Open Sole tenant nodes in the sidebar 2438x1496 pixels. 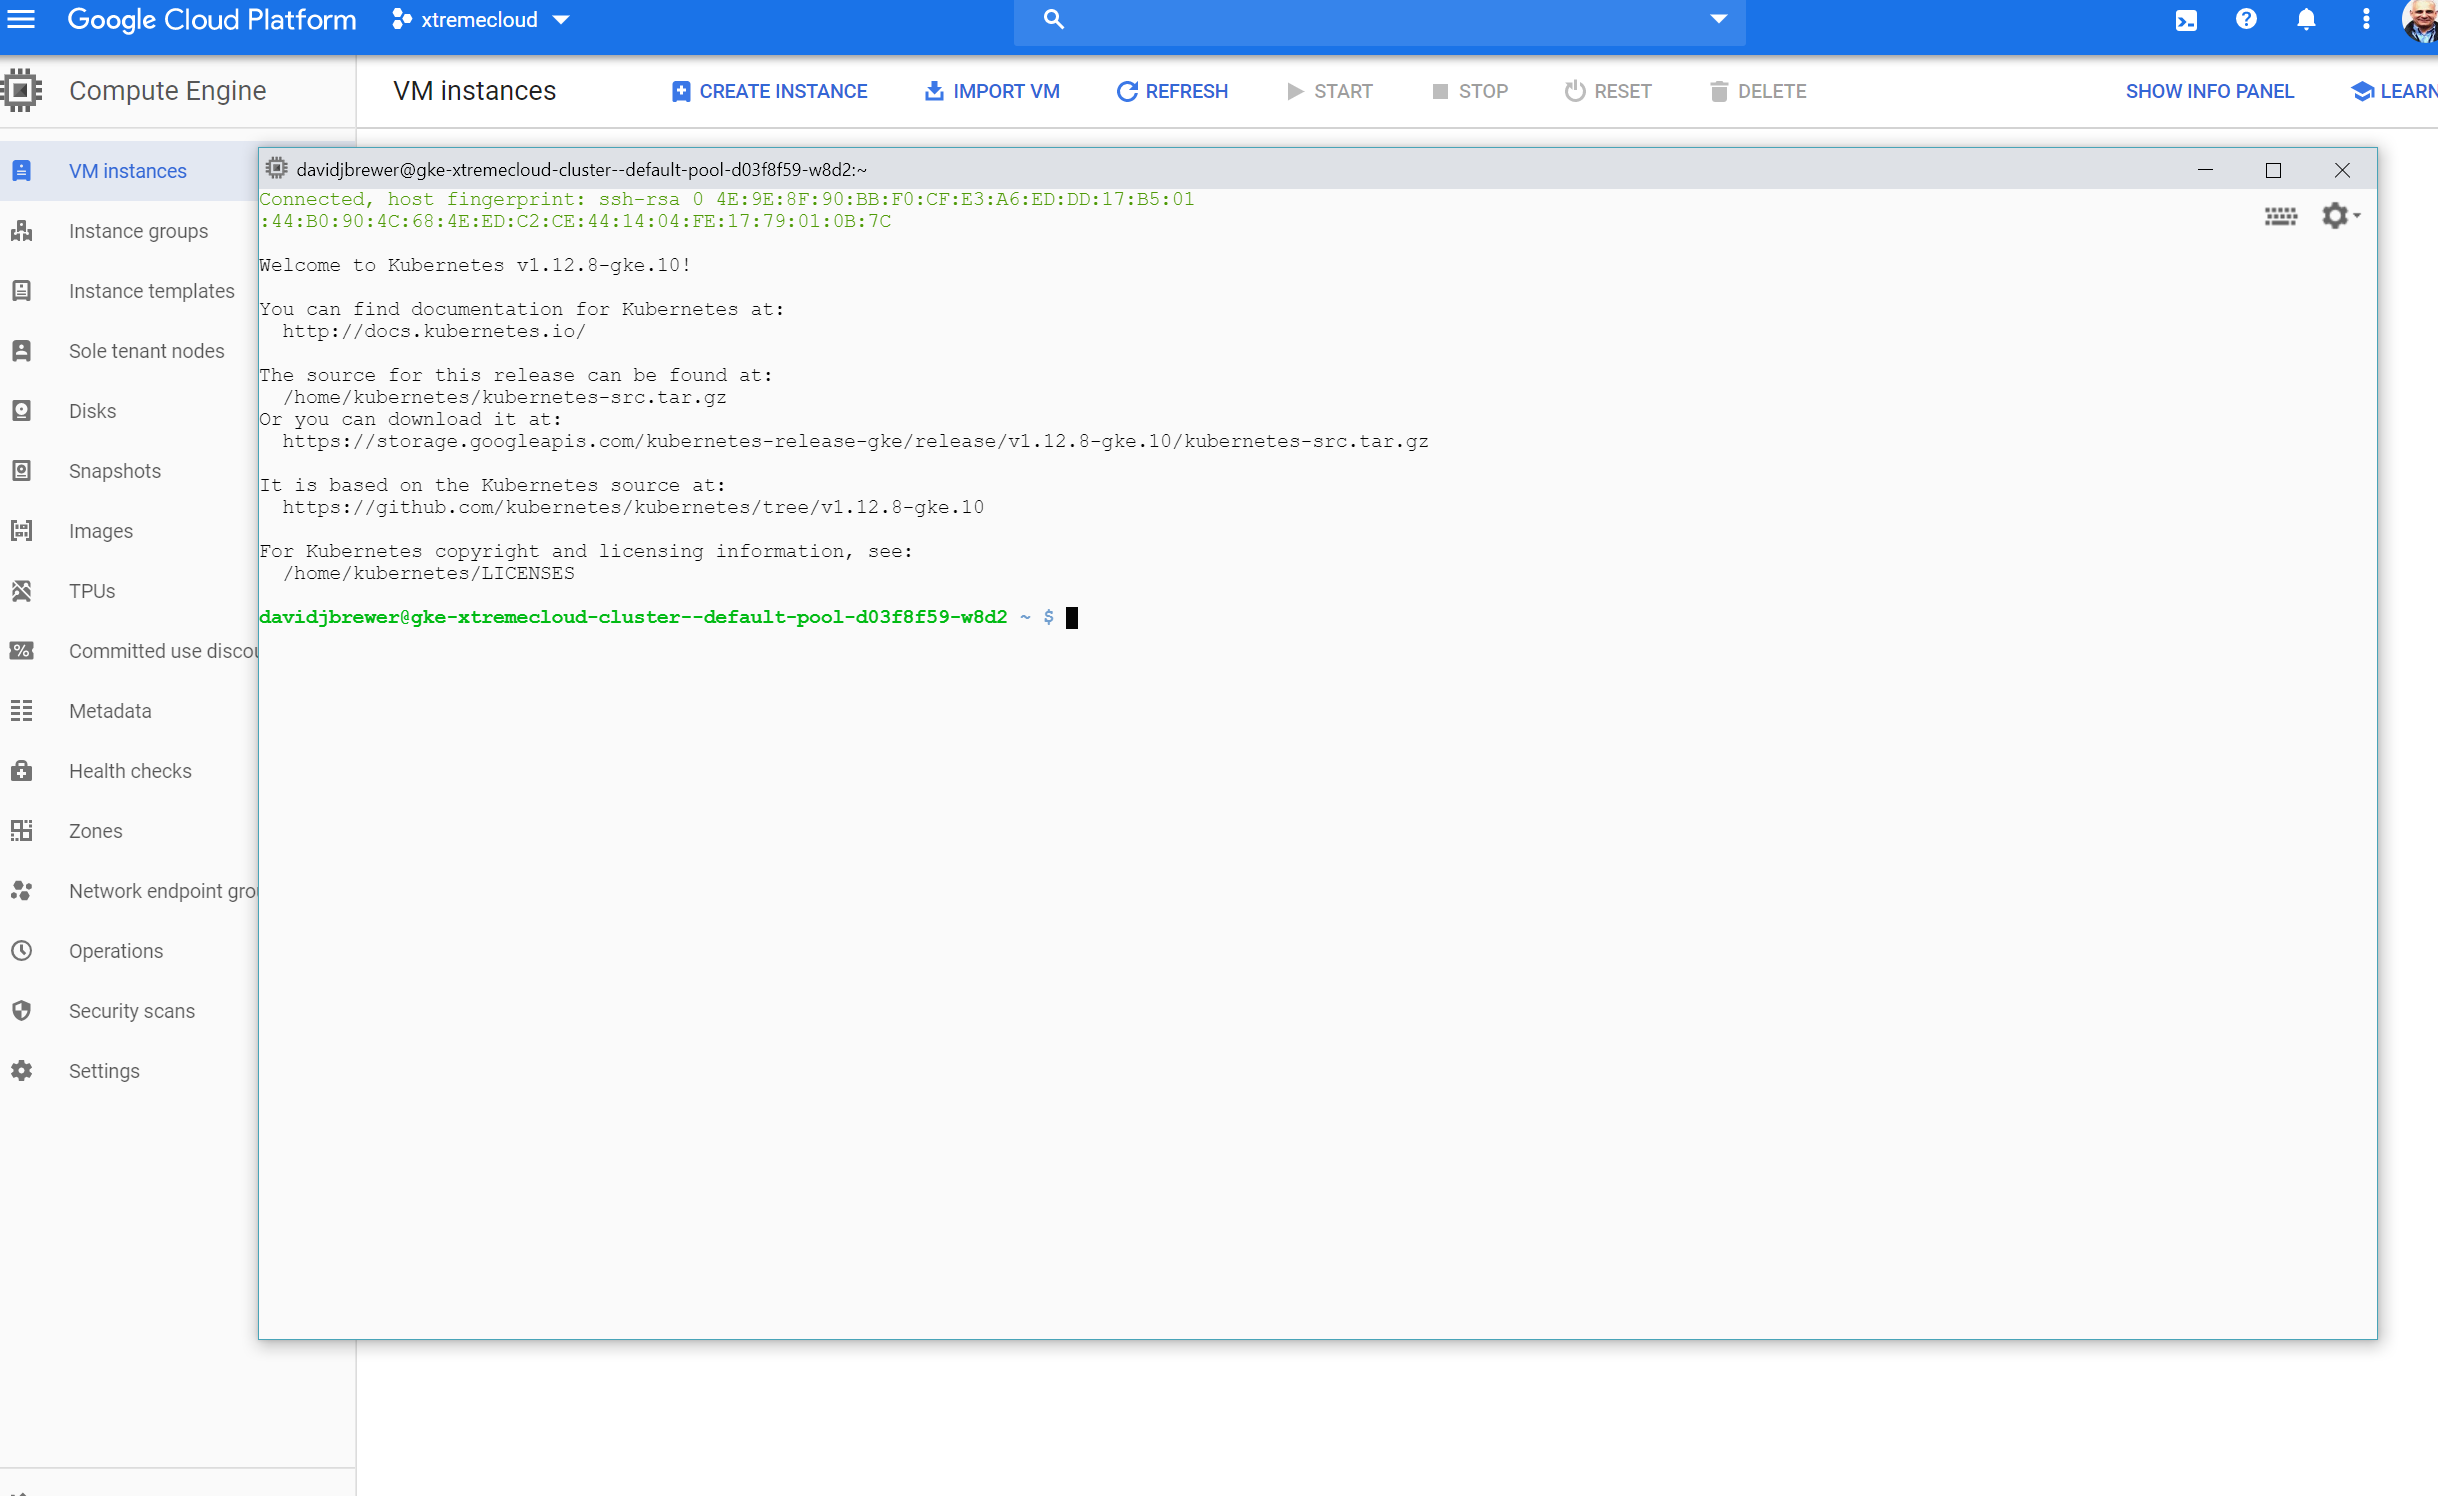[x=147, y=351]
